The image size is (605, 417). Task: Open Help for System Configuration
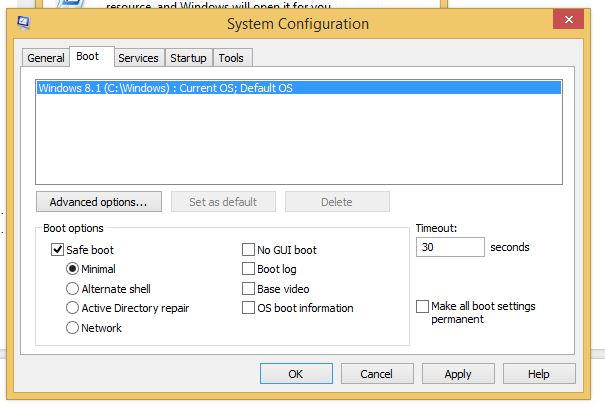539,373
